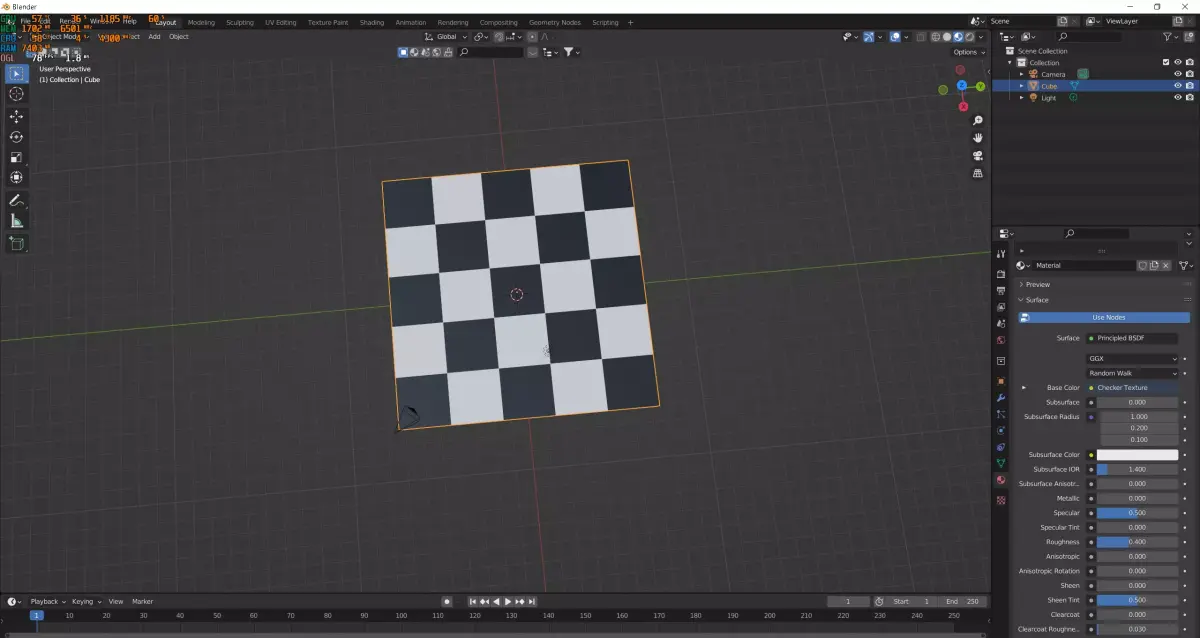Select the Move tool
The height and width of the screenshot is (638, 1200).
[x=16, y=117]
